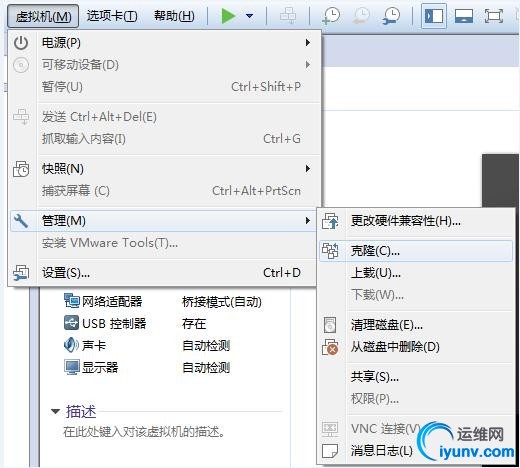The image size is (520, 468).
Task: Choose 清理磁盘(E)... in submenu
Action: 416,325
